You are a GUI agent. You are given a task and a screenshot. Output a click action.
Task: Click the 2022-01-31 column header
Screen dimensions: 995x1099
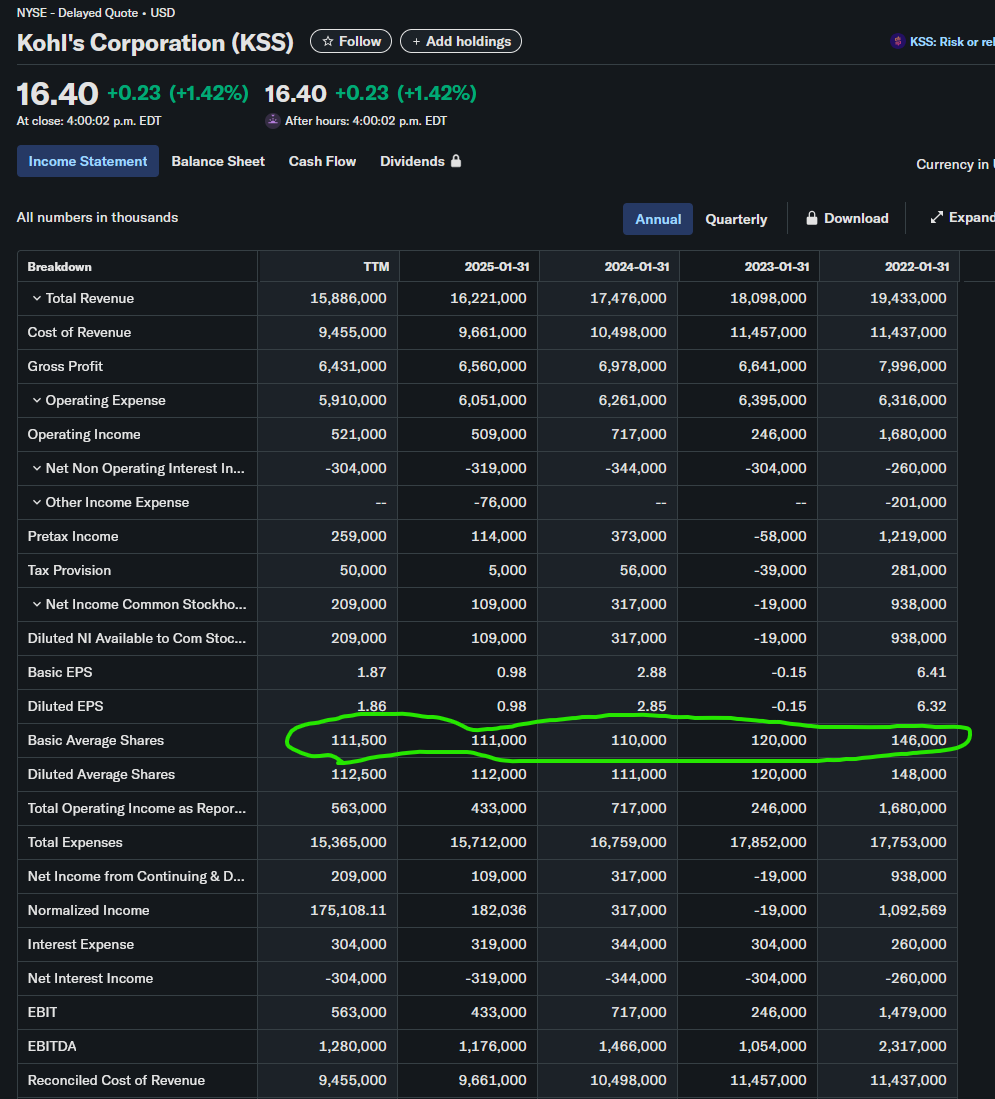pos(917,267)
